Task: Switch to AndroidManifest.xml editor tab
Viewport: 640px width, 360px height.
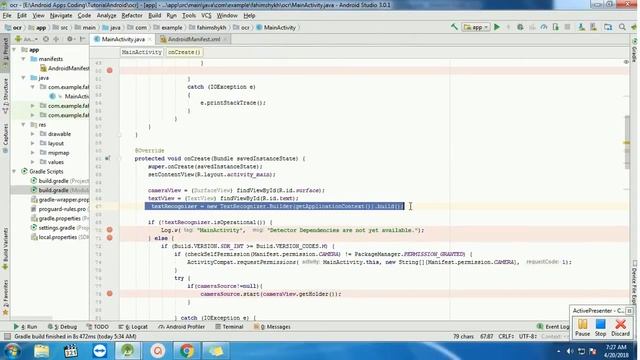Action: tap(194, 39)
